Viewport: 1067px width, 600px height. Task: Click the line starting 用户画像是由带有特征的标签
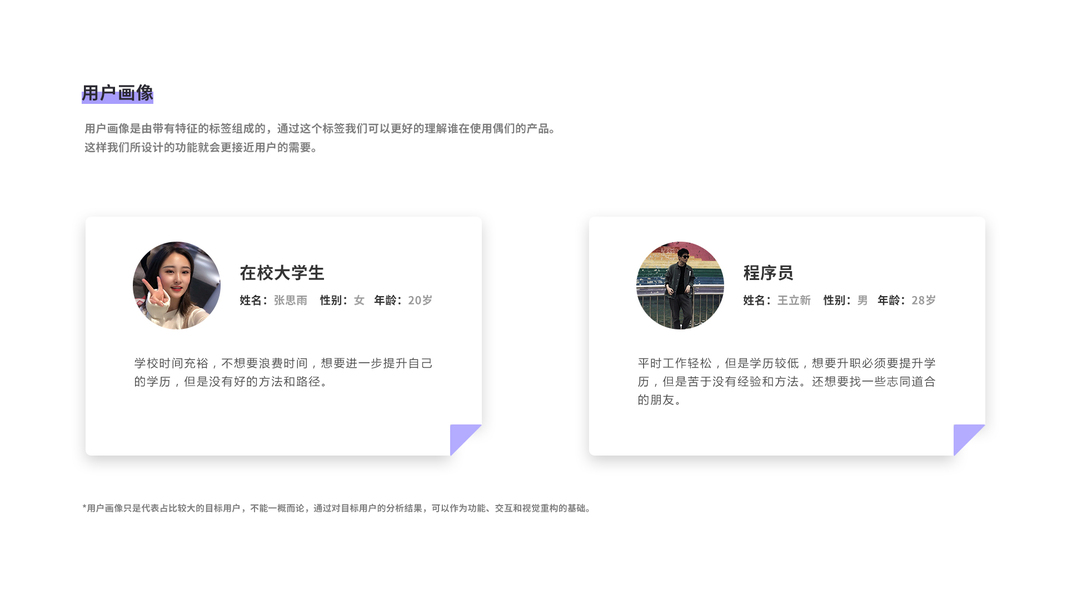(320, 129)
